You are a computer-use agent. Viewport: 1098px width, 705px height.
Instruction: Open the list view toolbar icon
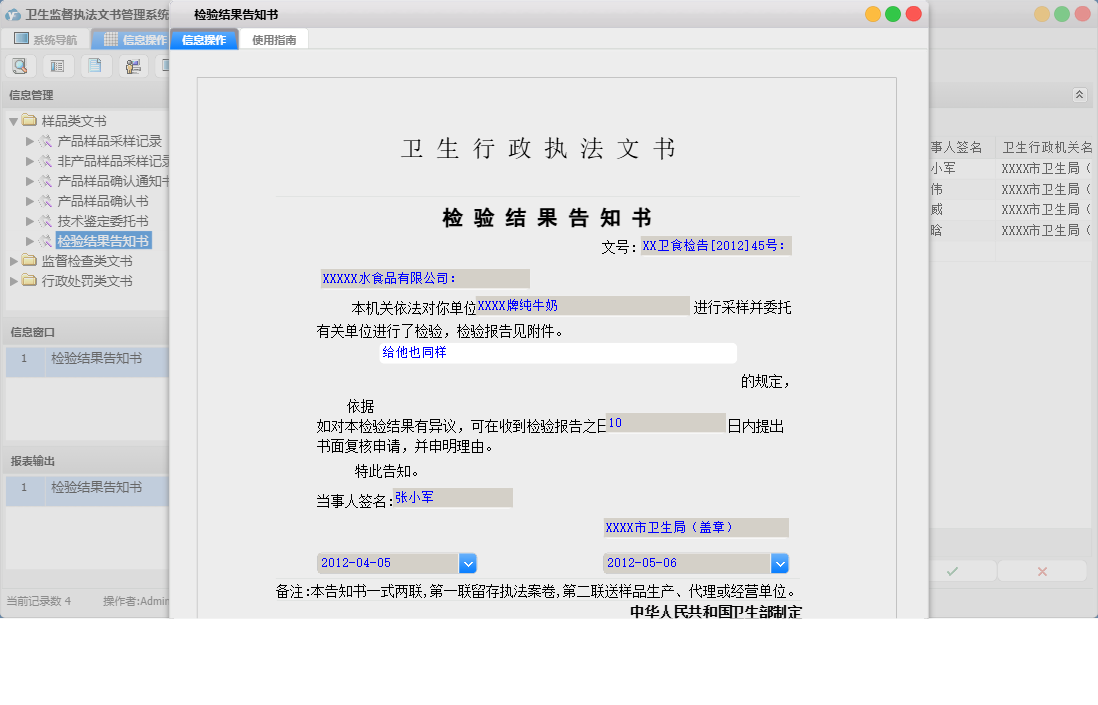[x=57, y=65]
